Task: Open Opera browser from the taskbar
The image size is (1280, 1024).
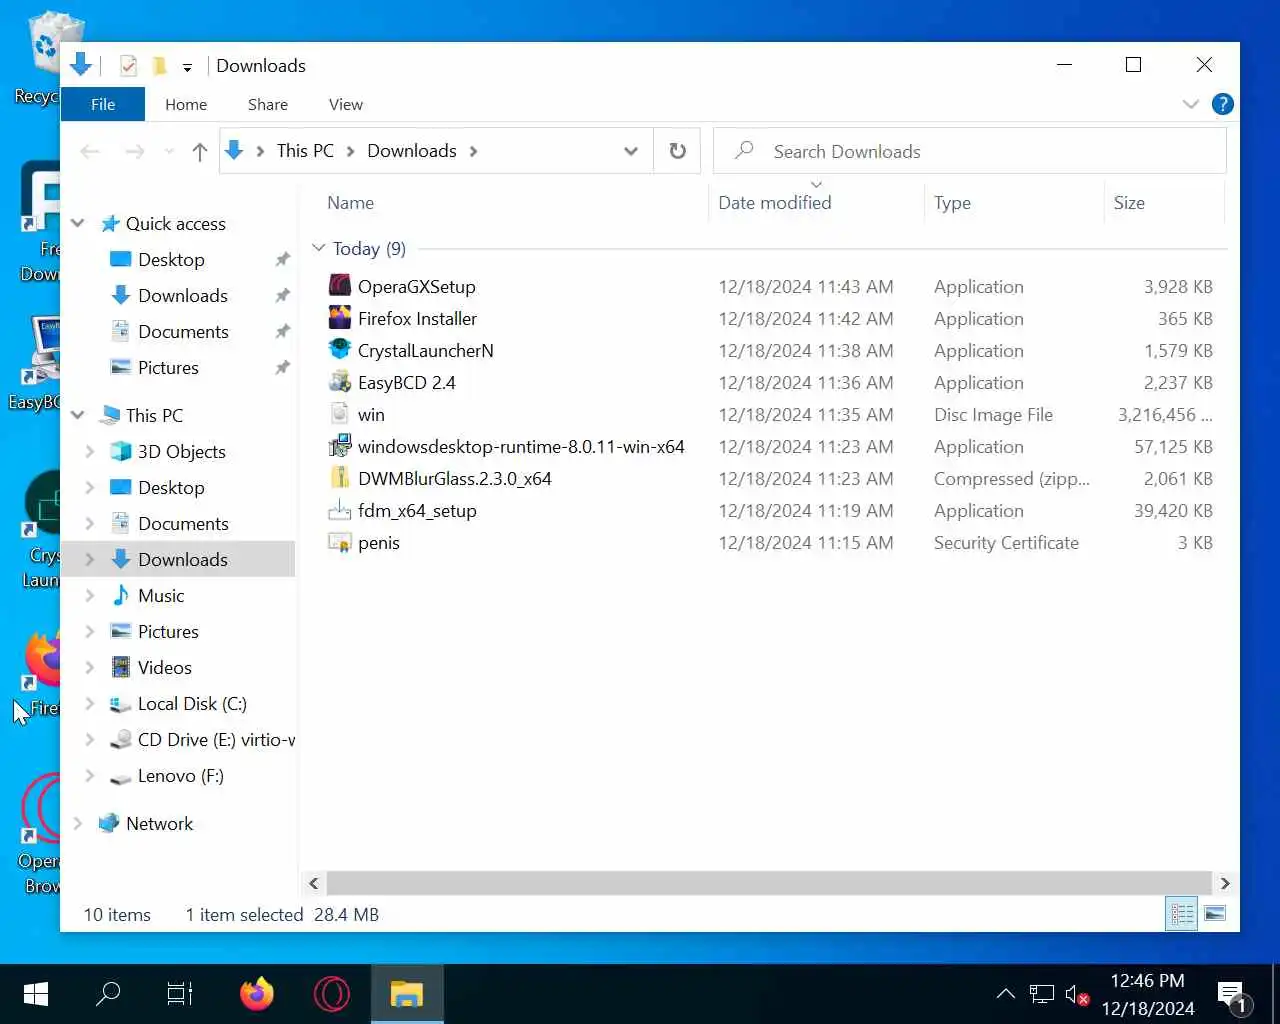Action: tap(332, 994)
